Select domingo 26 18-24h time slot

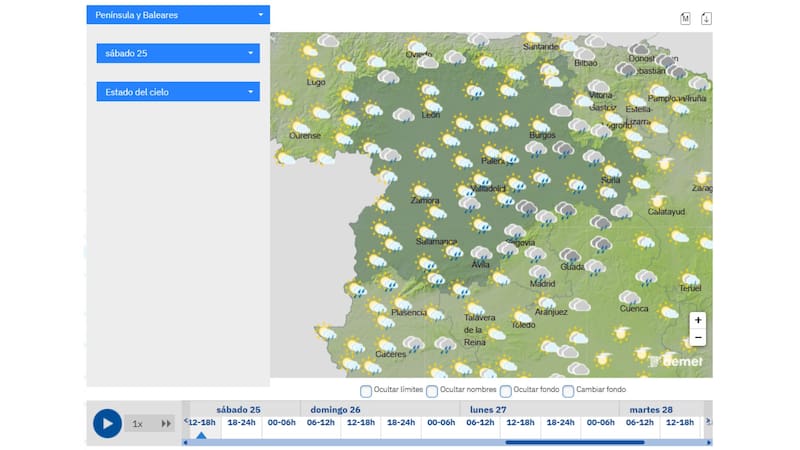coord(401,422)
